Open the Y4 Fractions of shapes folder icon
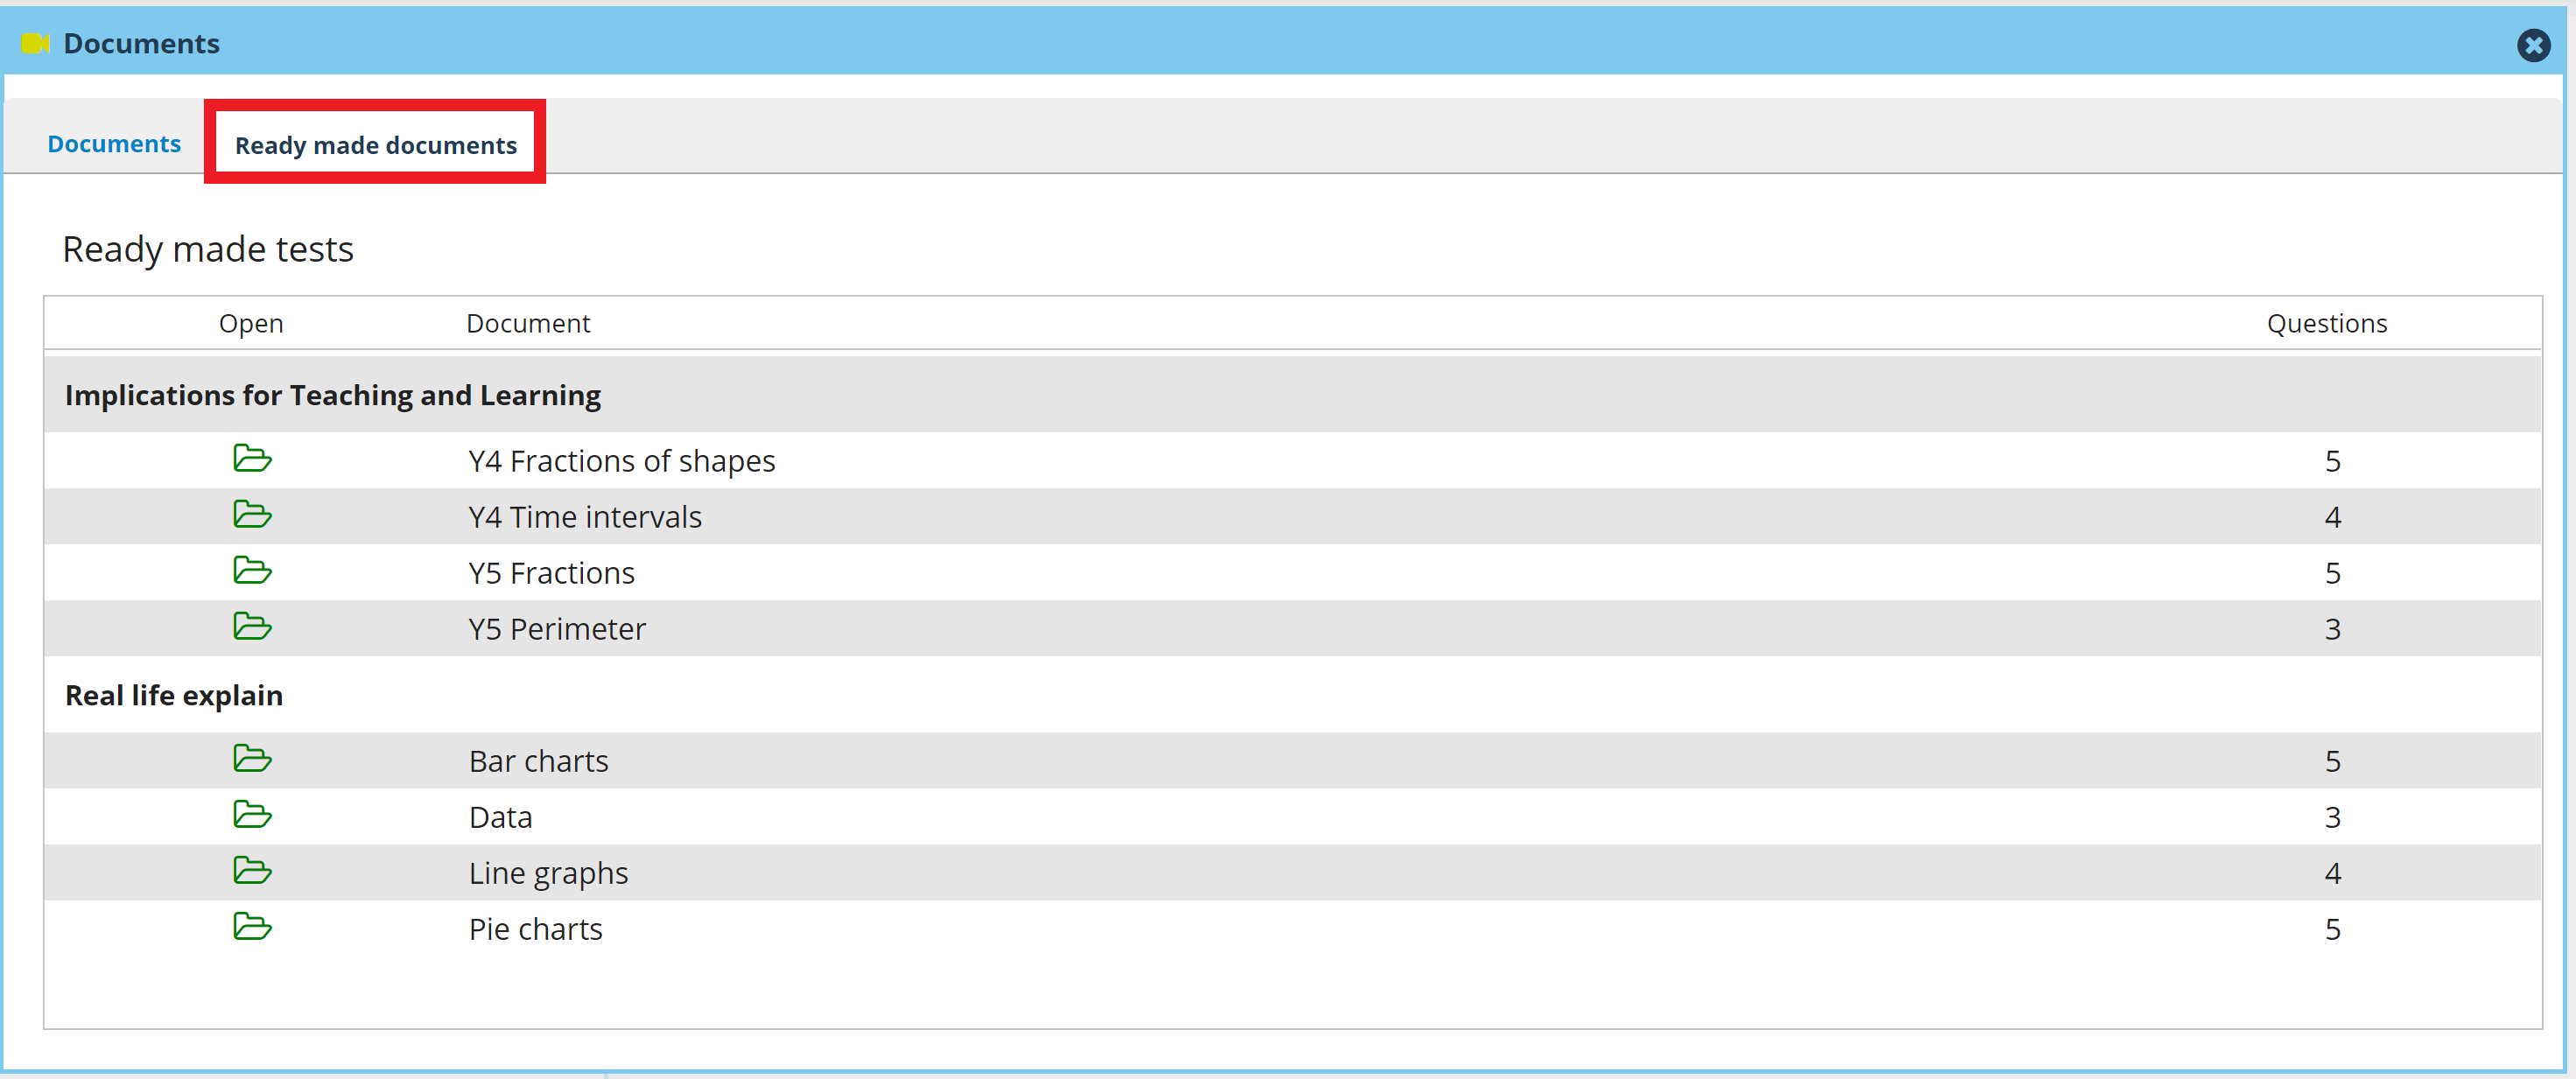2576x1079 pixels. [252, 459]
